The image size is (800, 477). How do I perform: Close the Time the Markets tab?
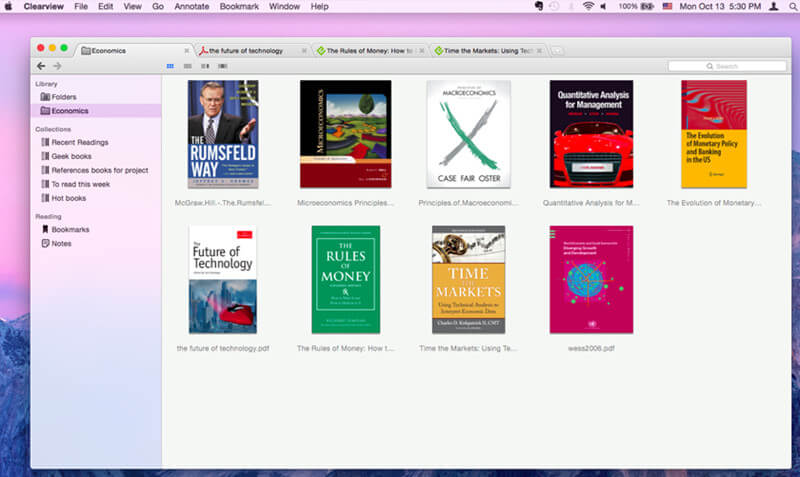pyautogui.click(x=539, y=51)
